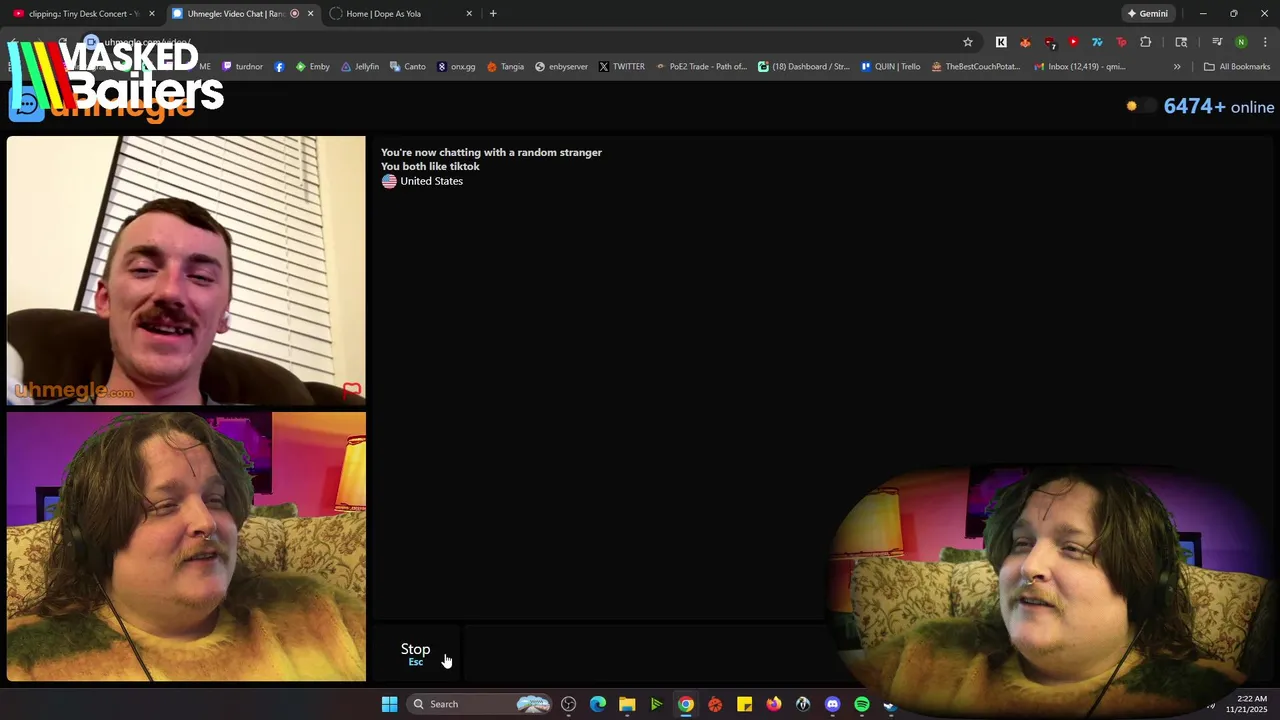The height and width of the screenshot is (720, 1280).
Task: Open the (18) Dashboard bookmark
Action: coord(803,67)
